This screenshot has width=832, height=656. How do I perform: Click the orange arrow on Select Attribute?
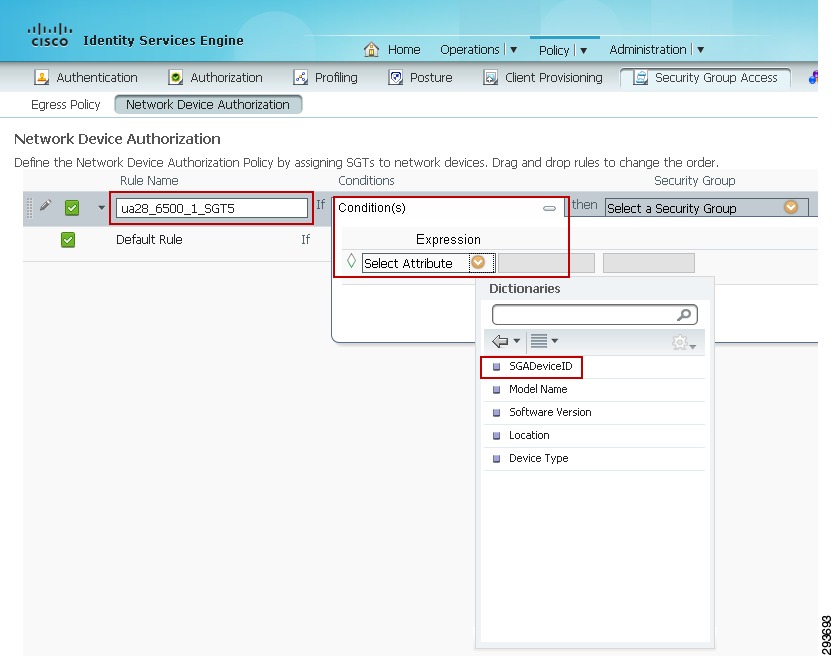478,262
